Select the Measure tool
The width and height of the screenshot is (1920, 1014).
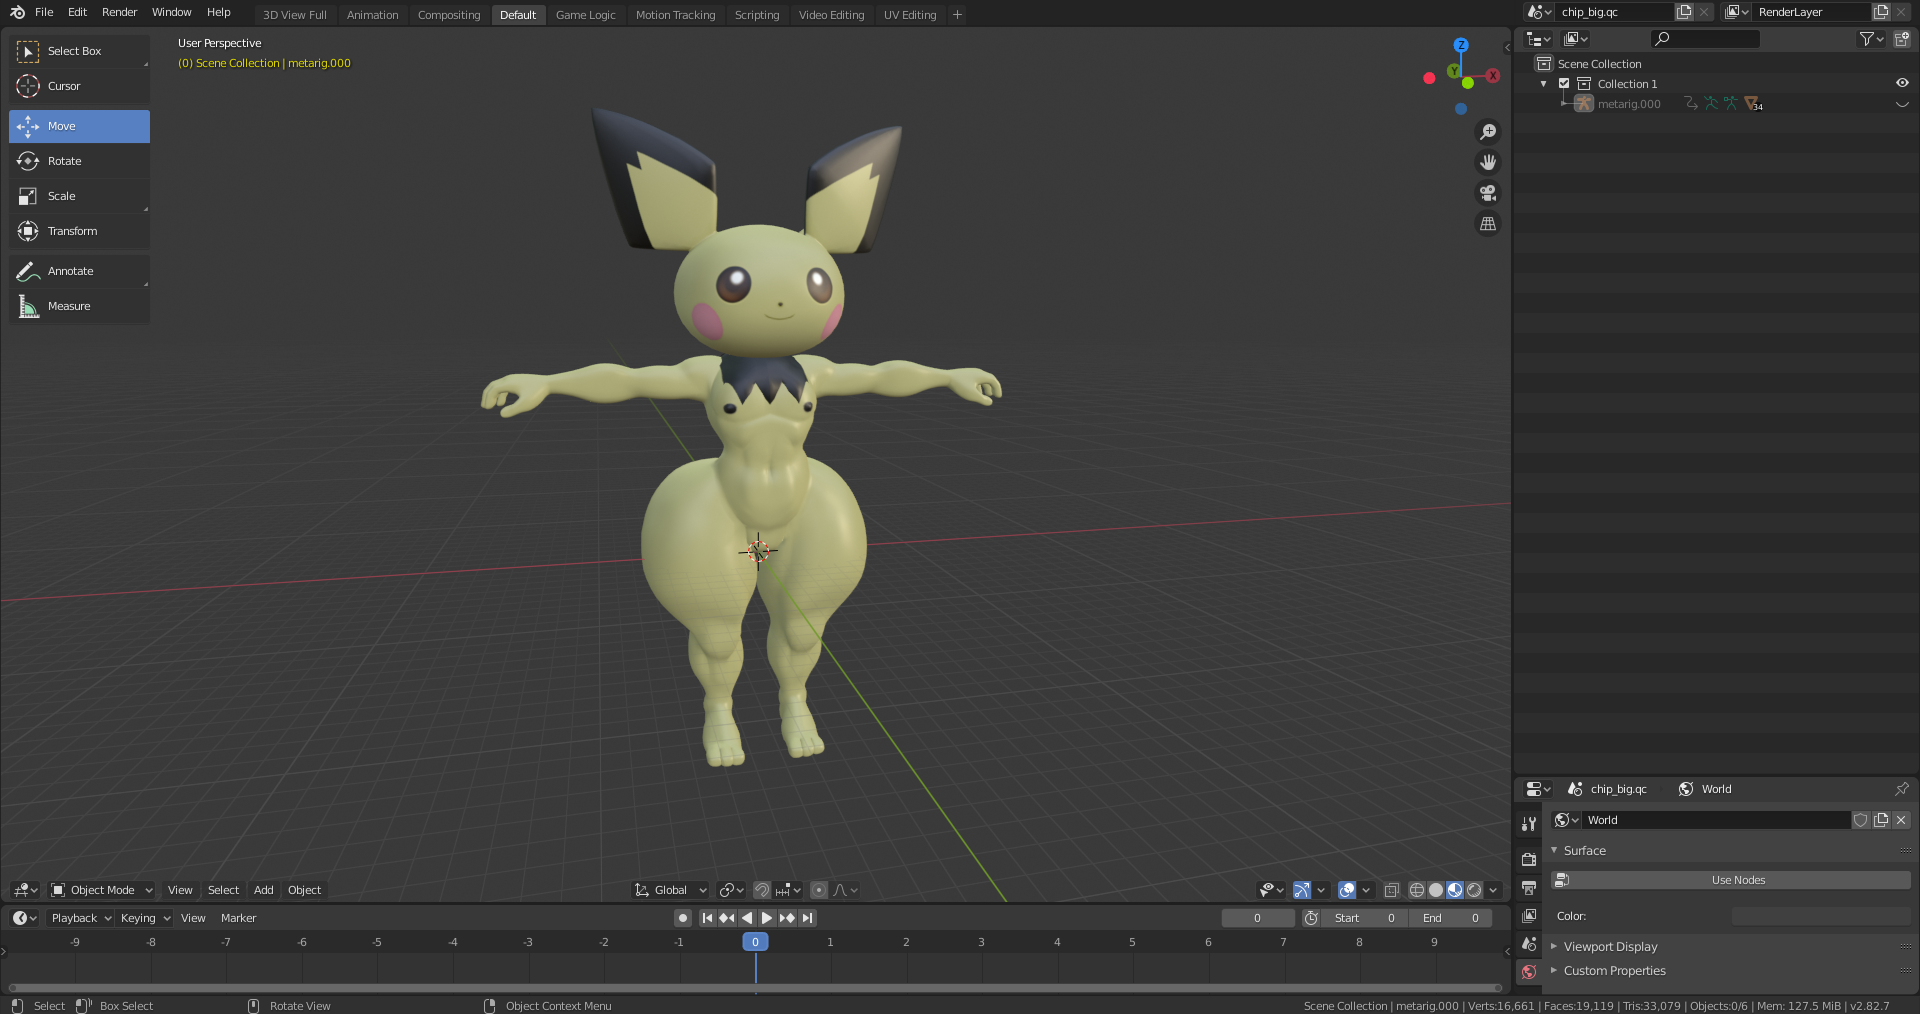tap(79, 306)
